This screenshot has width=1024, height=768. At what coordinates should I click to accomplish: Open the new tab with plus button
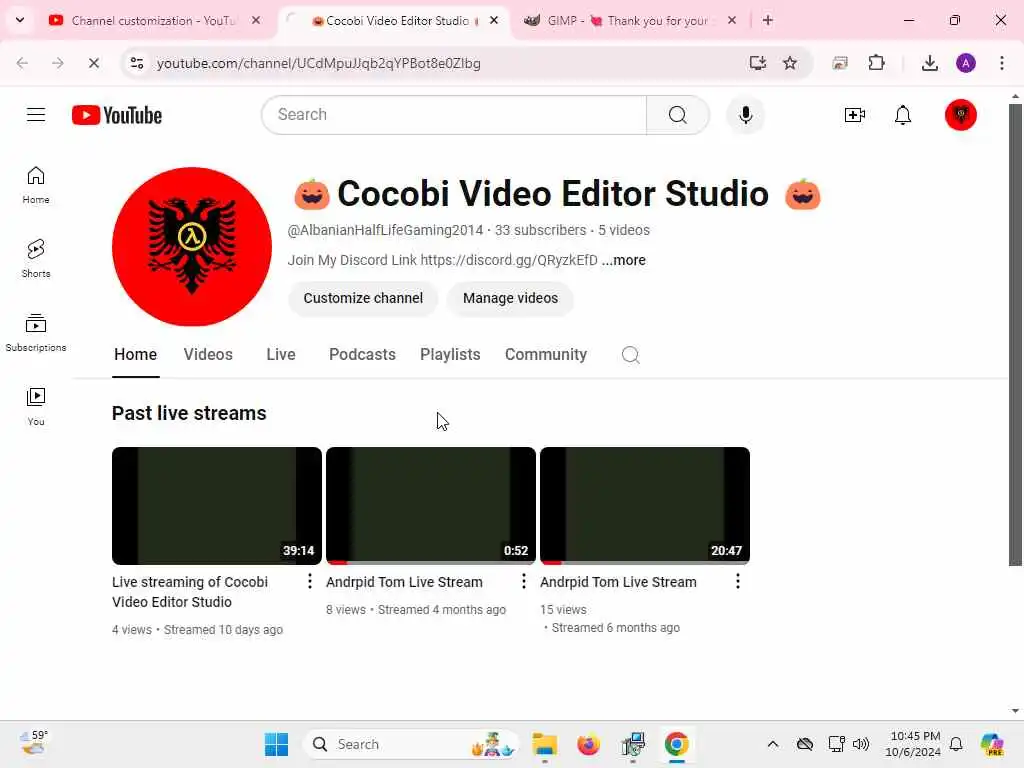[x=767, y=20]
